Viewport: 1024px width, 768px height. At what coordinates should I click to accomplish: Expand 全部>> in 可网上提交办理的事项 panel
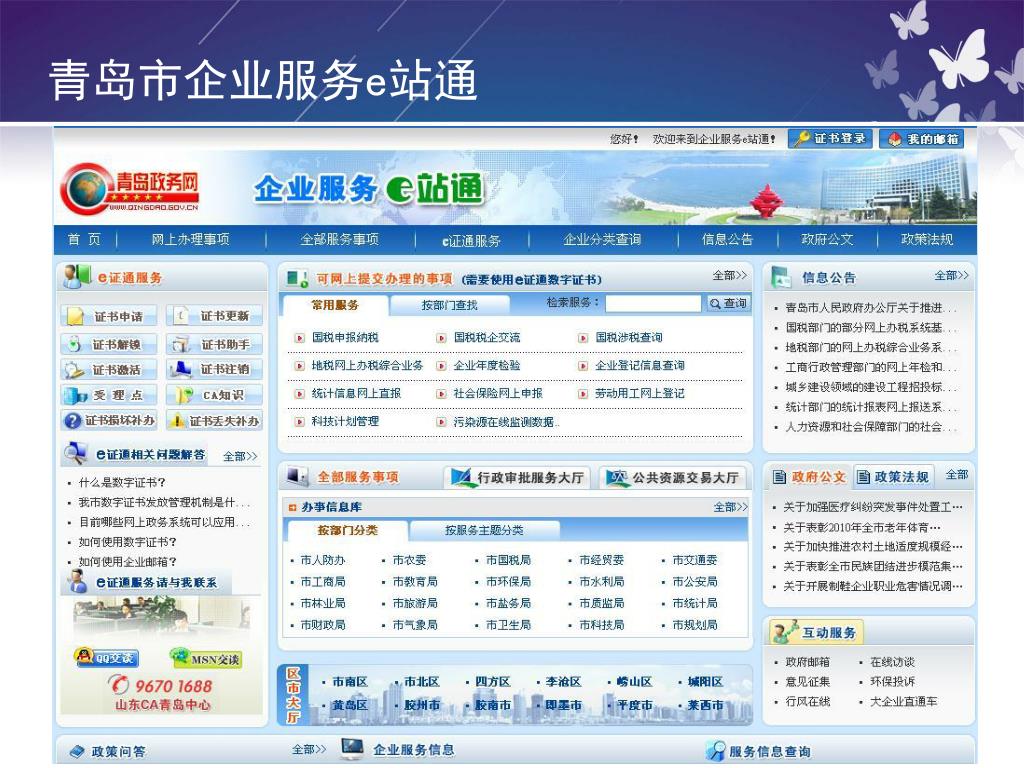(729, 276)
